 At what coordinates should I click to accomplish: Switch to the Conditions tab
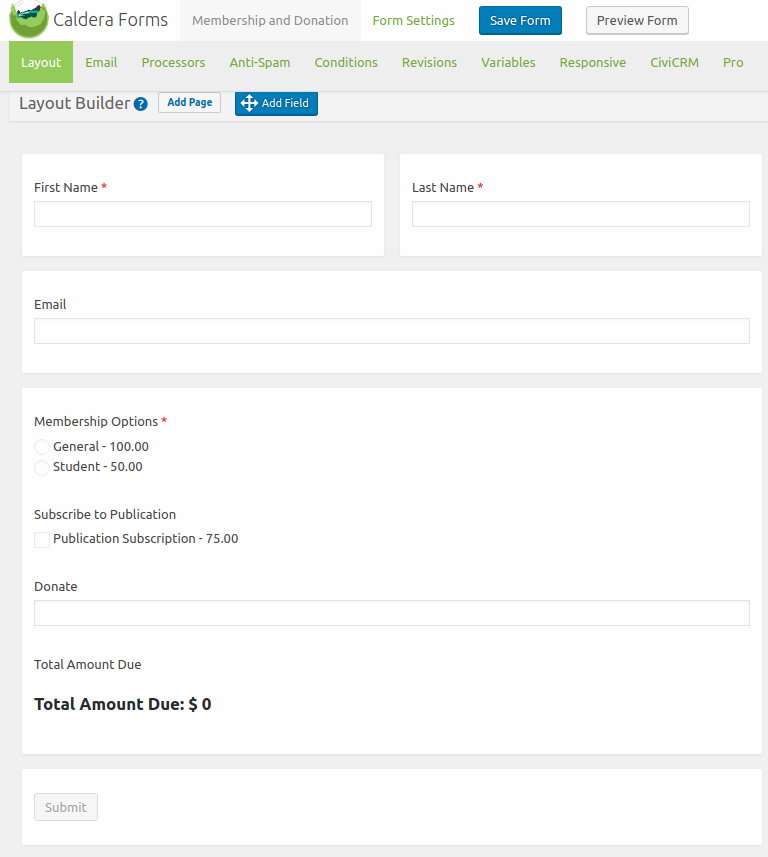coord(346,62)
